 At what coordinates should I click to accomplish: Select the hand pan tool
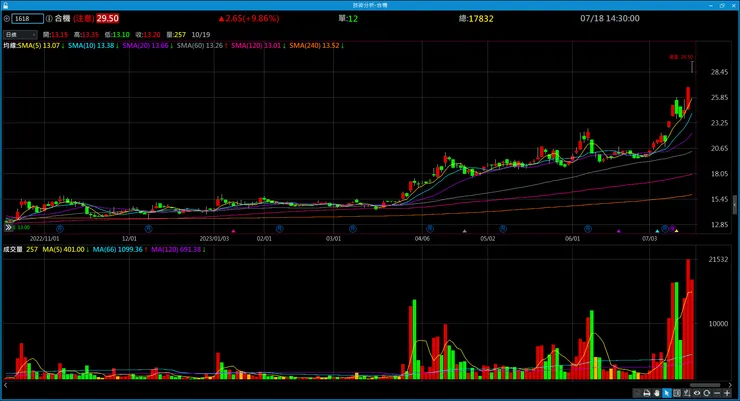(656, 393)
